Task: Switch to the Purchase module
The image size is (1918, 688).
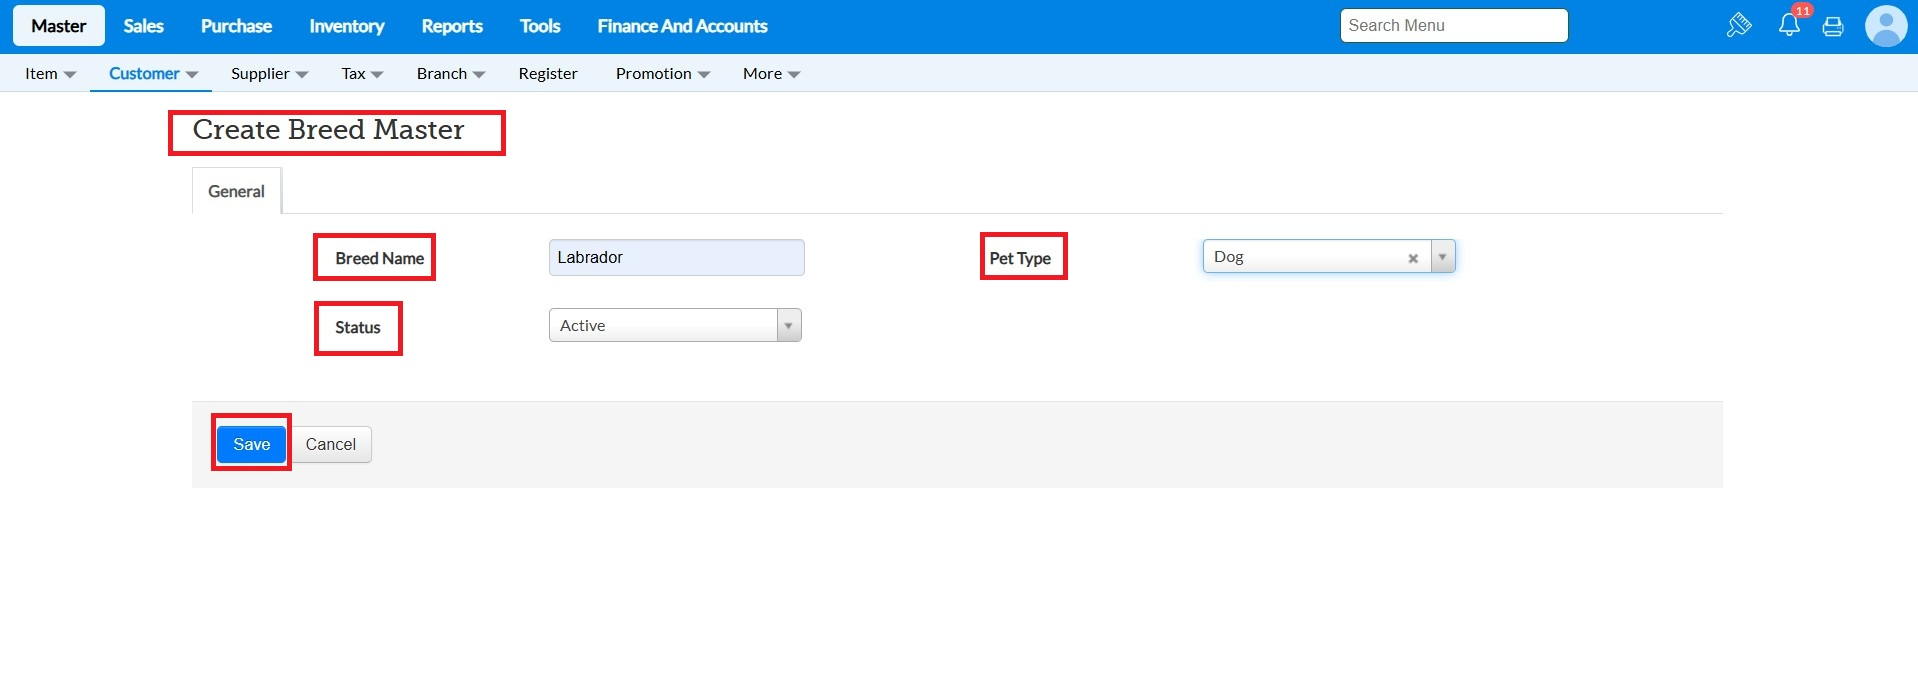Action: coord(236,26)
